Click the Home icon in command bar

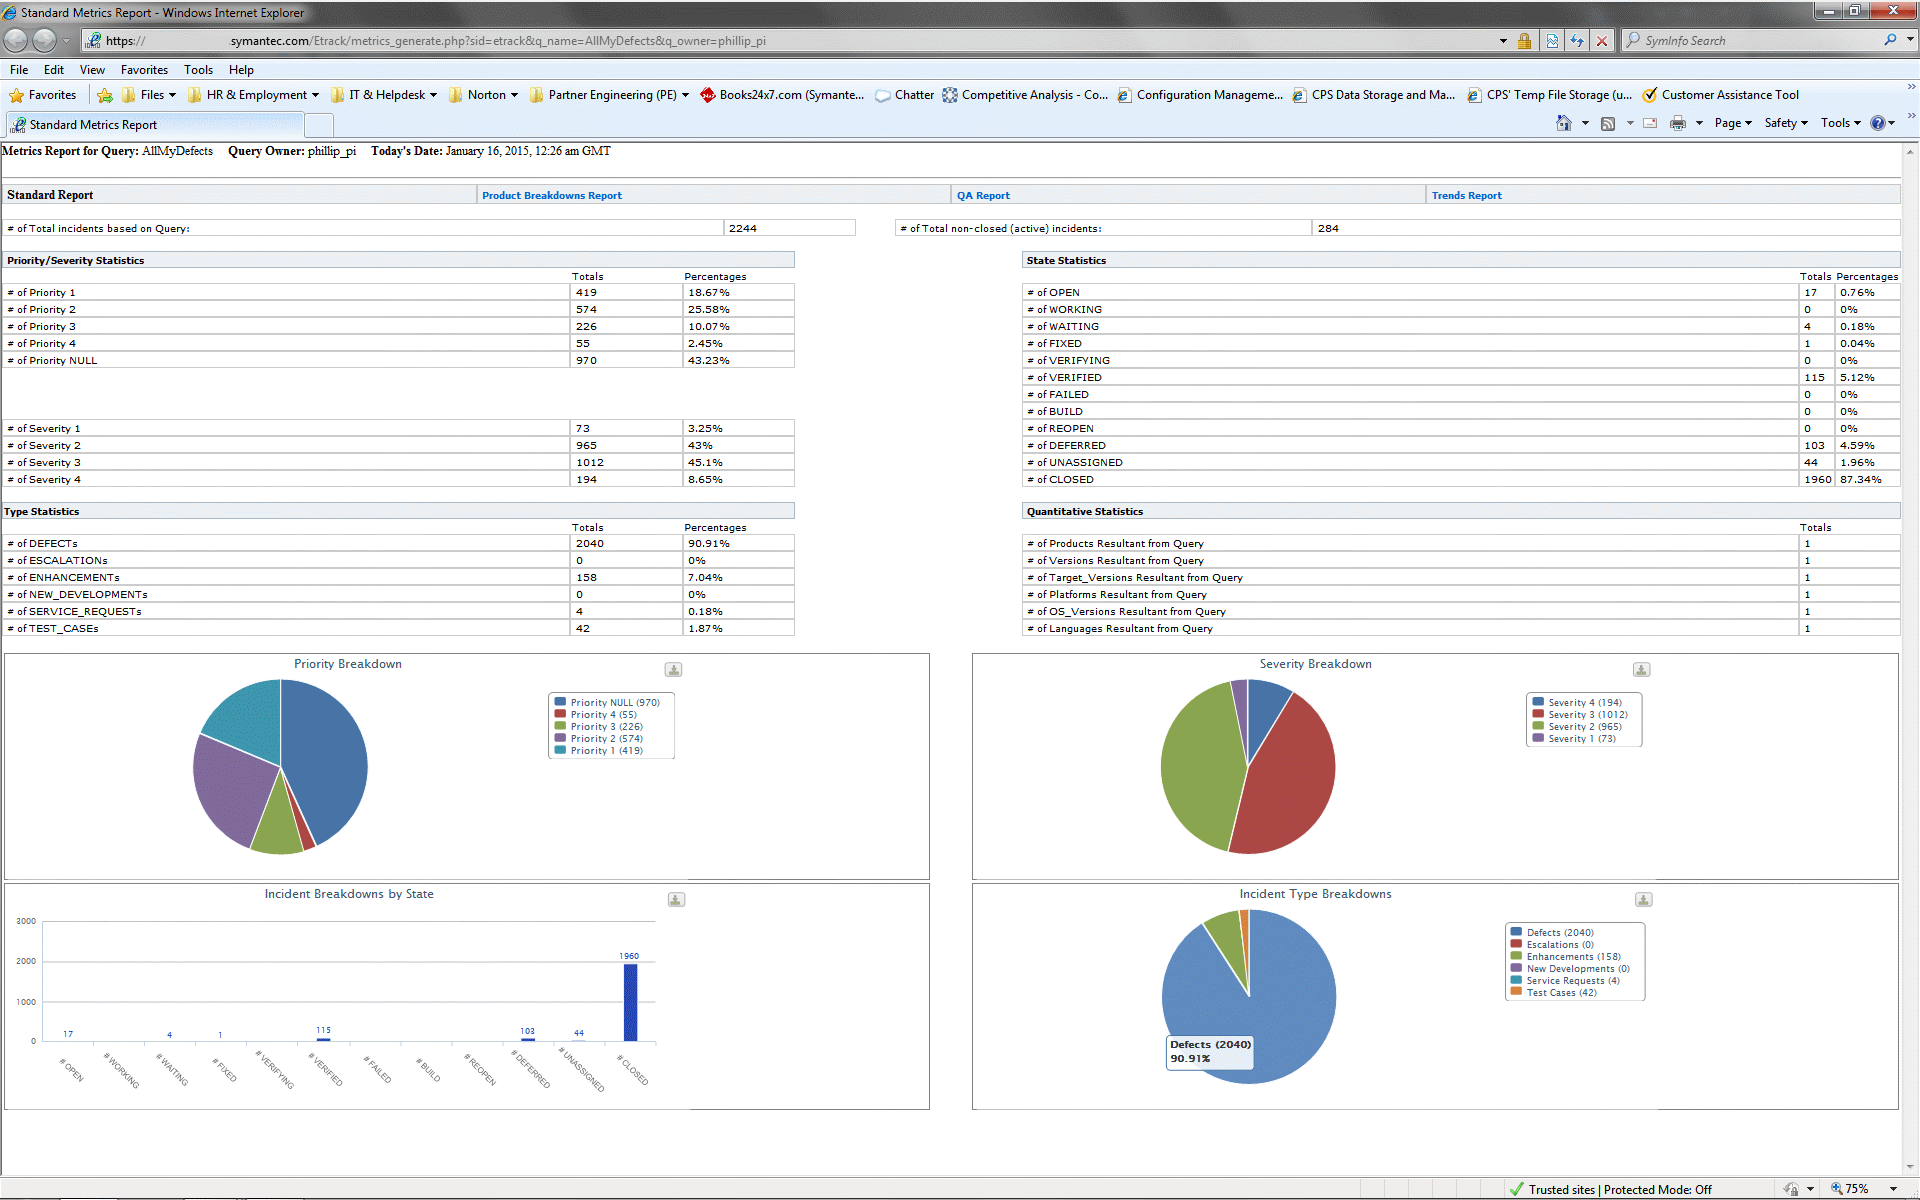(x=1563, y=123)
